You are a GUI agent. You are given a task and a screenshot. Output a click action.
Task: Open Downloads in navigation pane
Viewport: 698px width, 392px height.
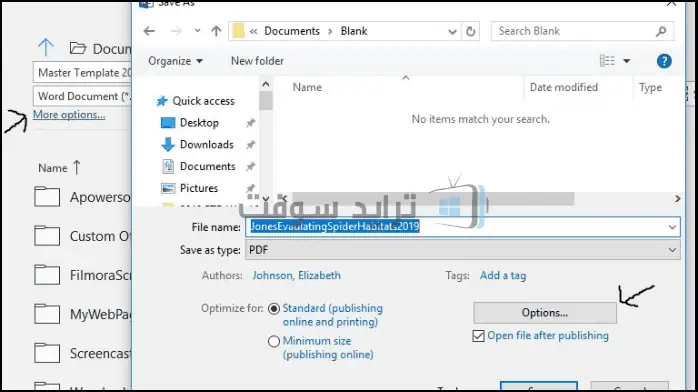click(197, 145)
